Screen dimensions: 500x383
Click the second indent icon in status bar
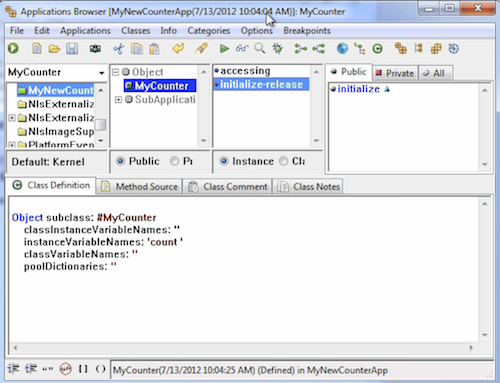(x=31, y=369)
